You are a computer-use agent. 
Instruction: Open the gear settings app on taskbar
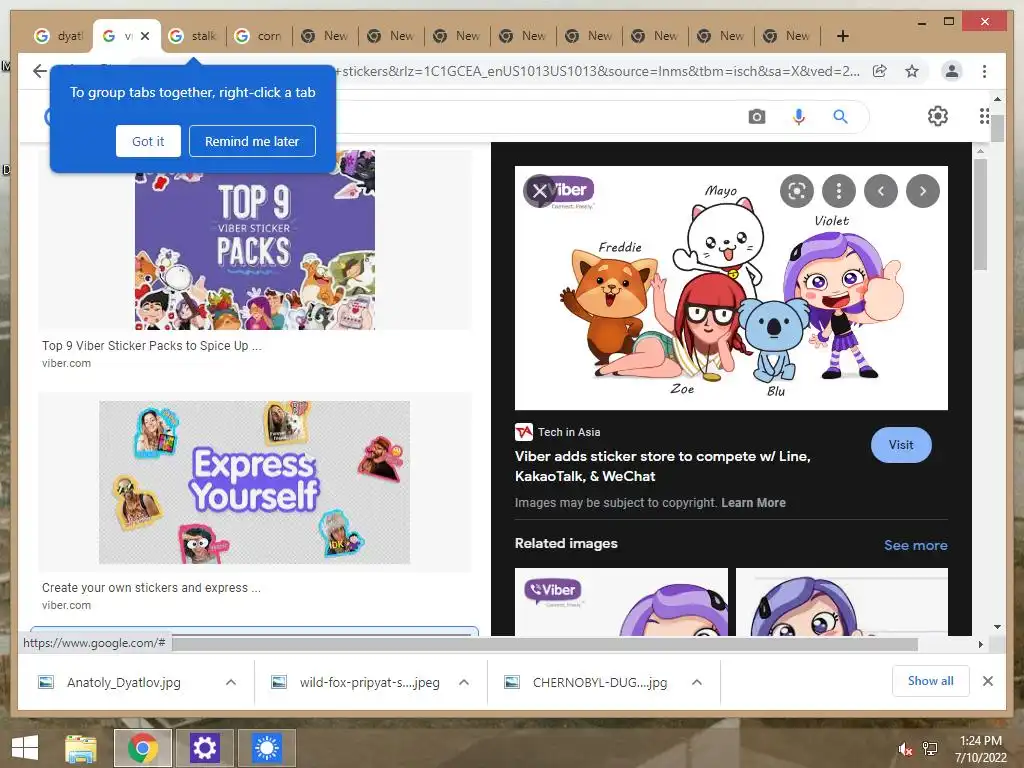[x=204, y=748]
